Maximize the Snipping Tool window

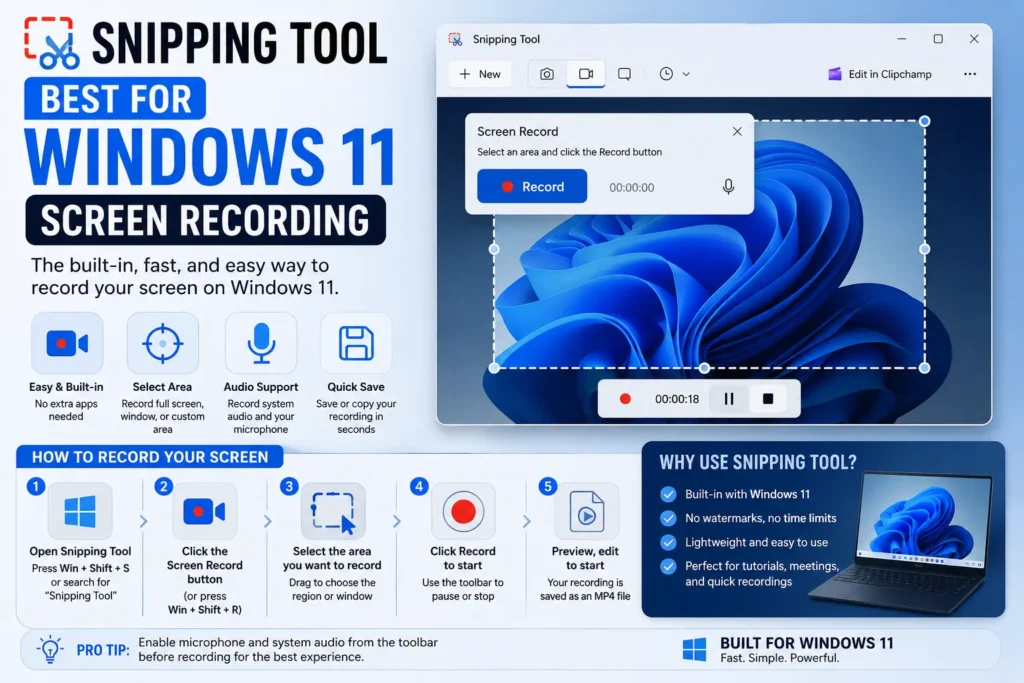(938, 39)
